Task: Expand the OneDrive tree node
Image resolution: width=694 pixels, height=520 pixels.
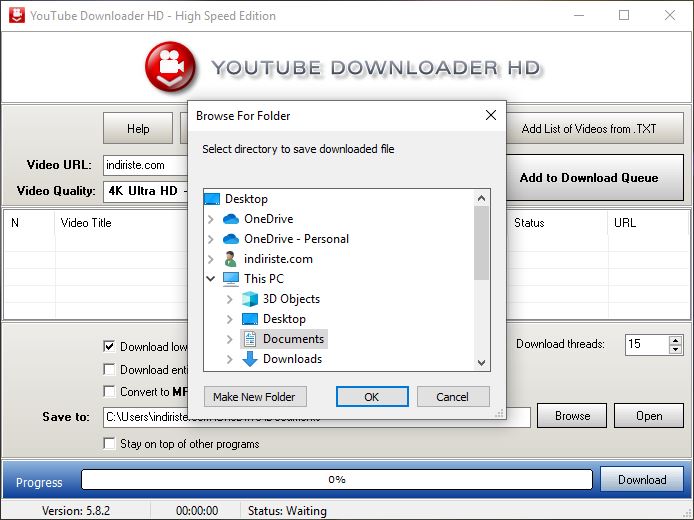Action: 211,219
